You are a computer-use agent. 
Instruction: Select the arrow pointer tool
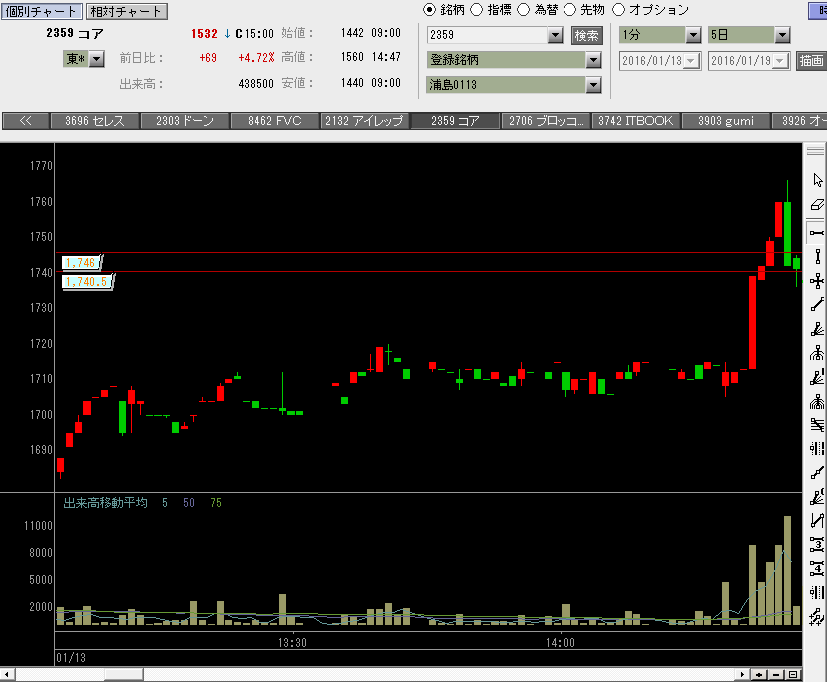click(817, 180)
